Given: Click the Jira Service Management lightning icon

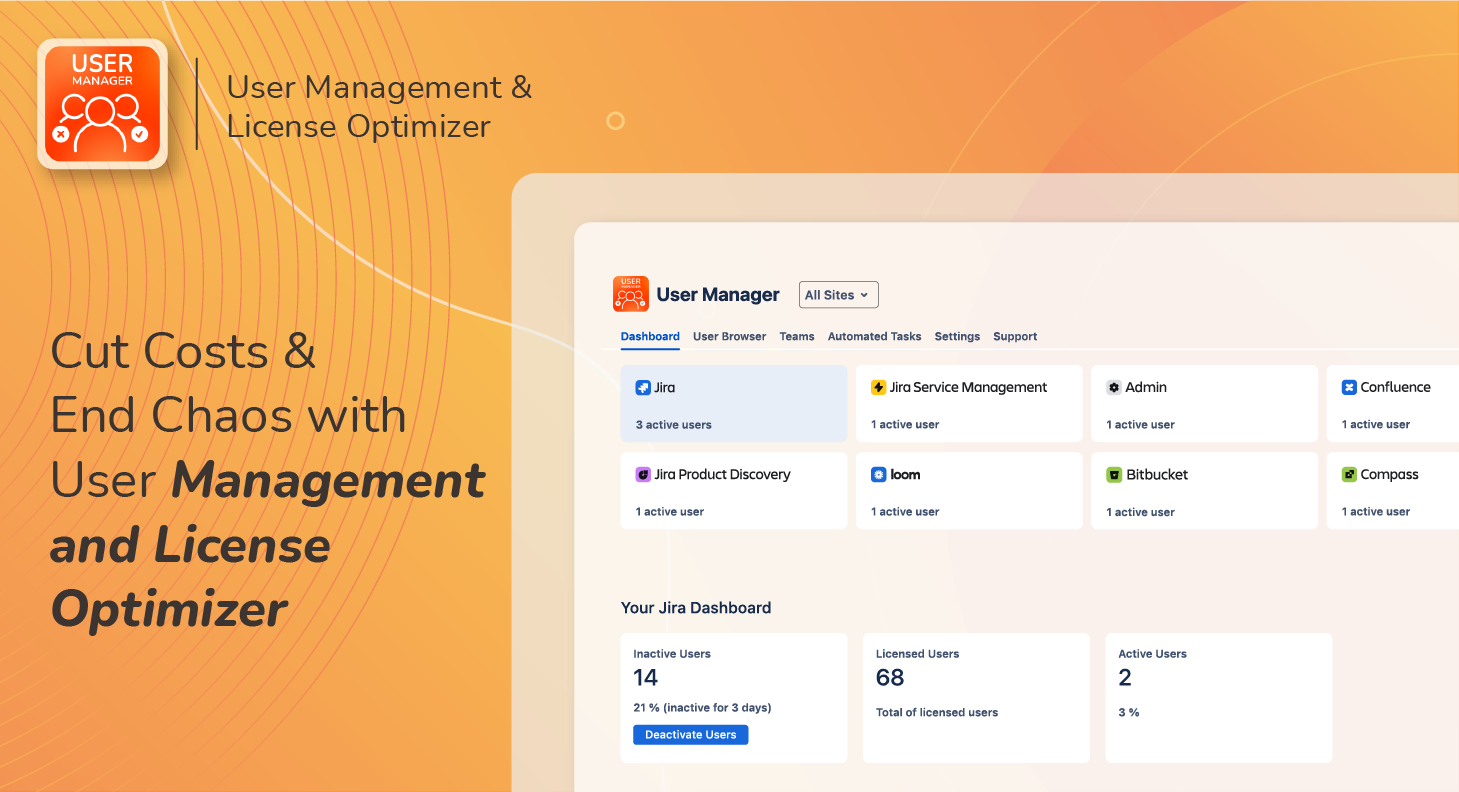Looking at the screenshot, I should [878, 387].
